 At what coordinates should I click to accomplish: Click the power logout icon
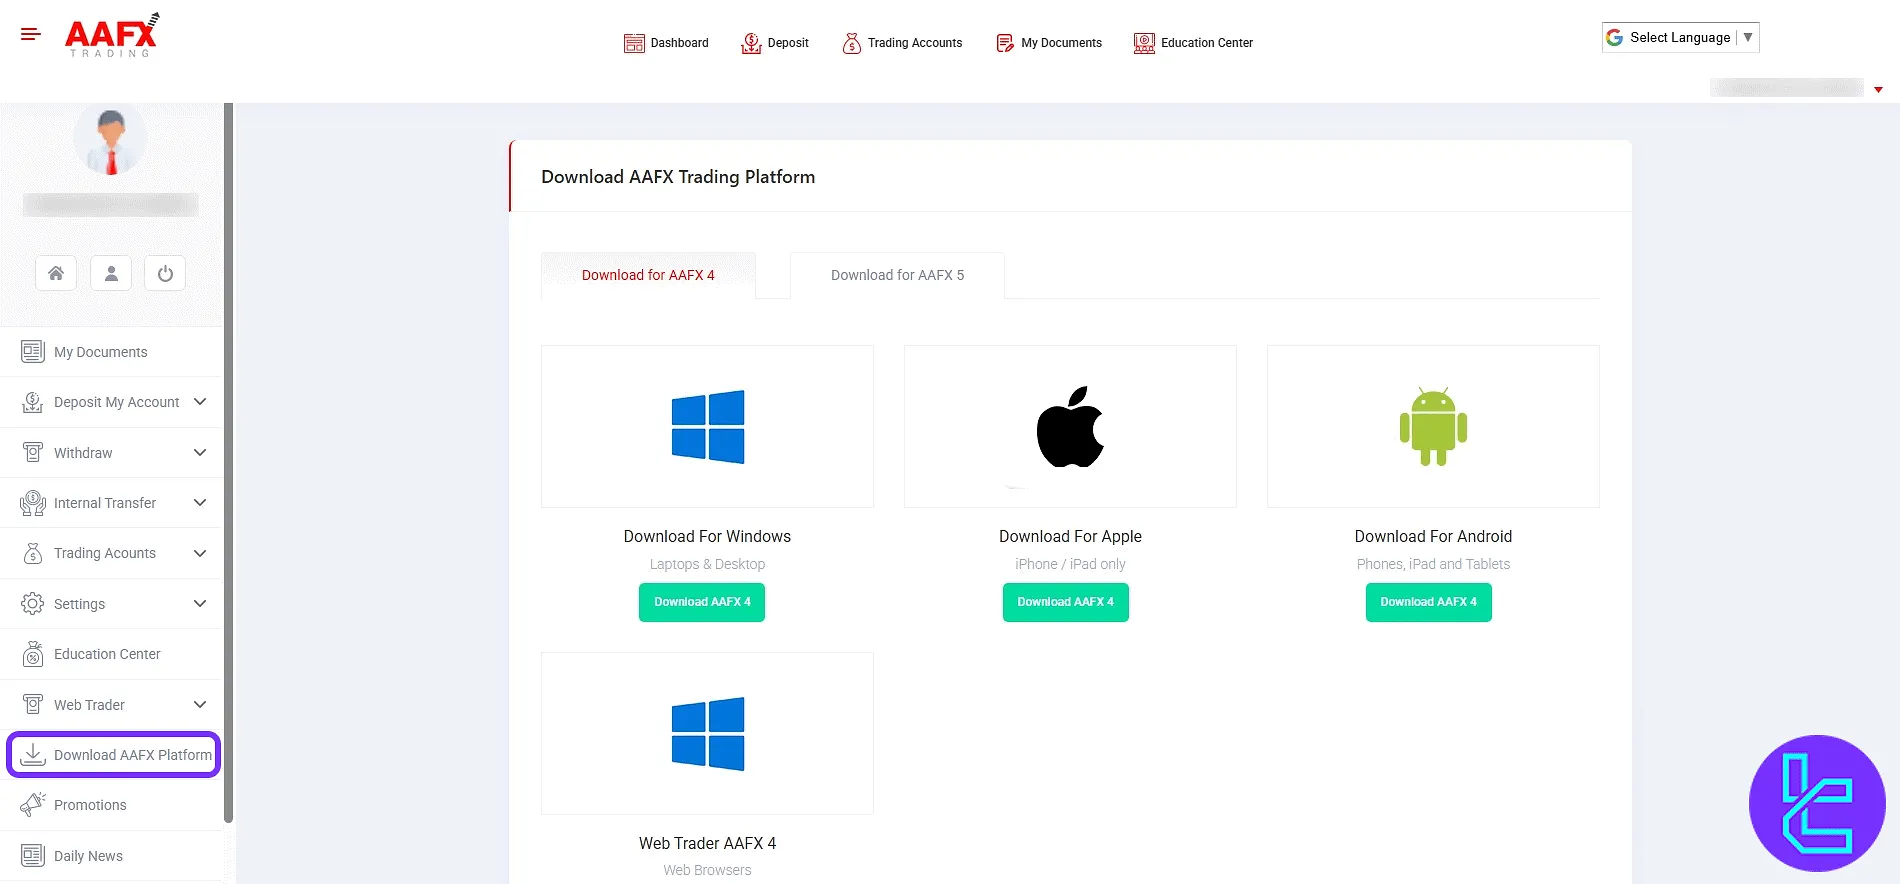[165, 273]
